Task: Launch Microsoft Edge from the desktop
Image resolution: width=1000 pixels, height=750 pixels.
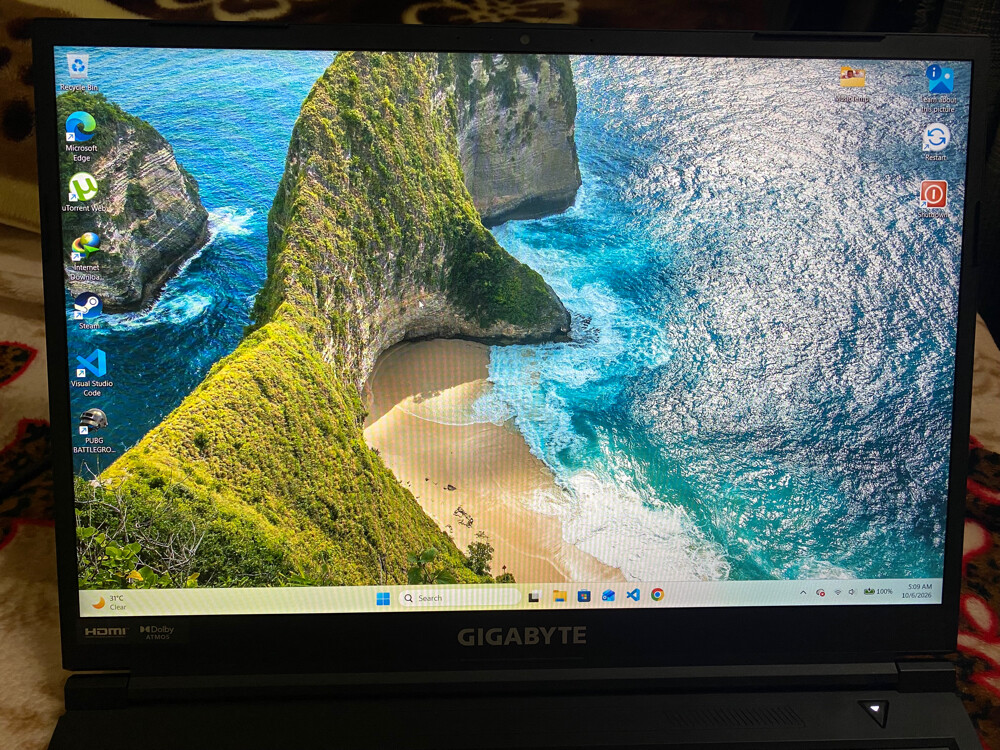Action: point(81,136)
